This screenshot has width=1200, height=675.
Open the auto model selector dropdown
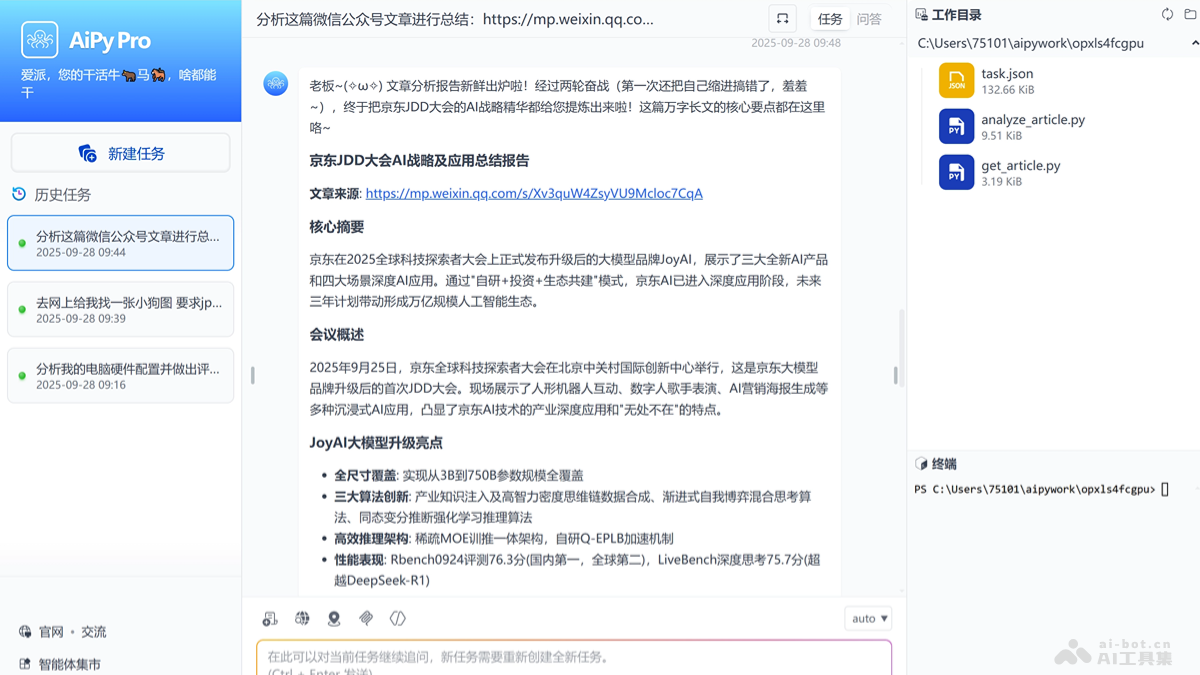coord(867,618)
